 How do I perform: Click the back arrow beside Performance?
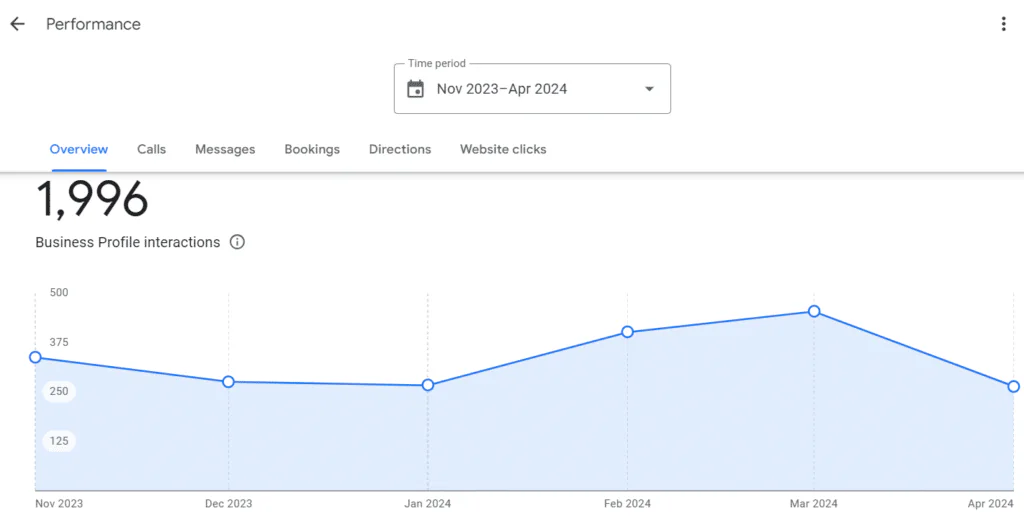click(x=17, y=24)
